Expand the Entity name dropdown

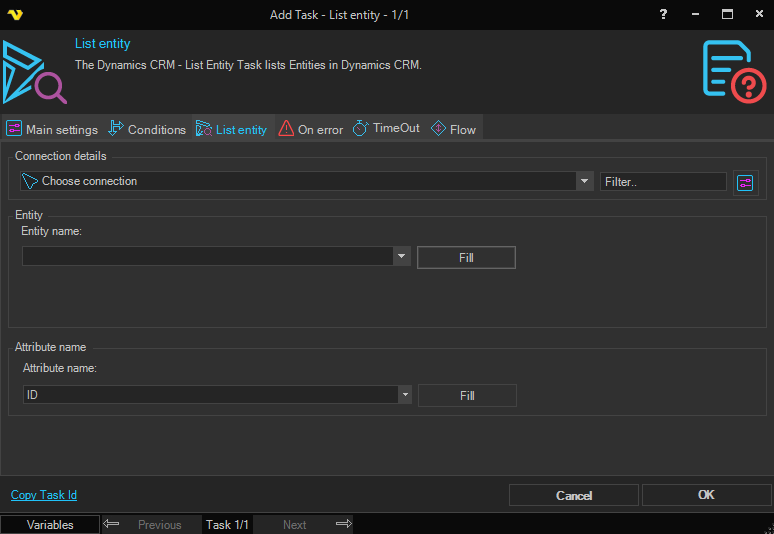[402, 257]
